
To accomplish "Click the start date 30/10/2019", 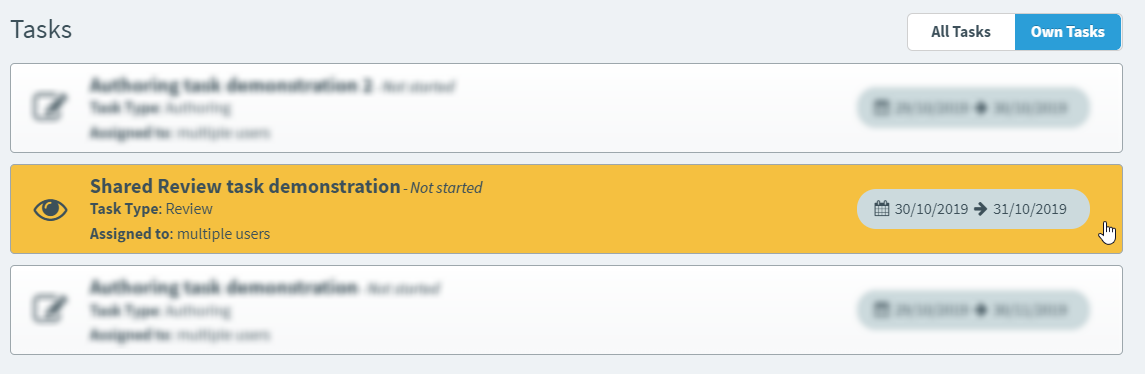I will coord(932,209).
